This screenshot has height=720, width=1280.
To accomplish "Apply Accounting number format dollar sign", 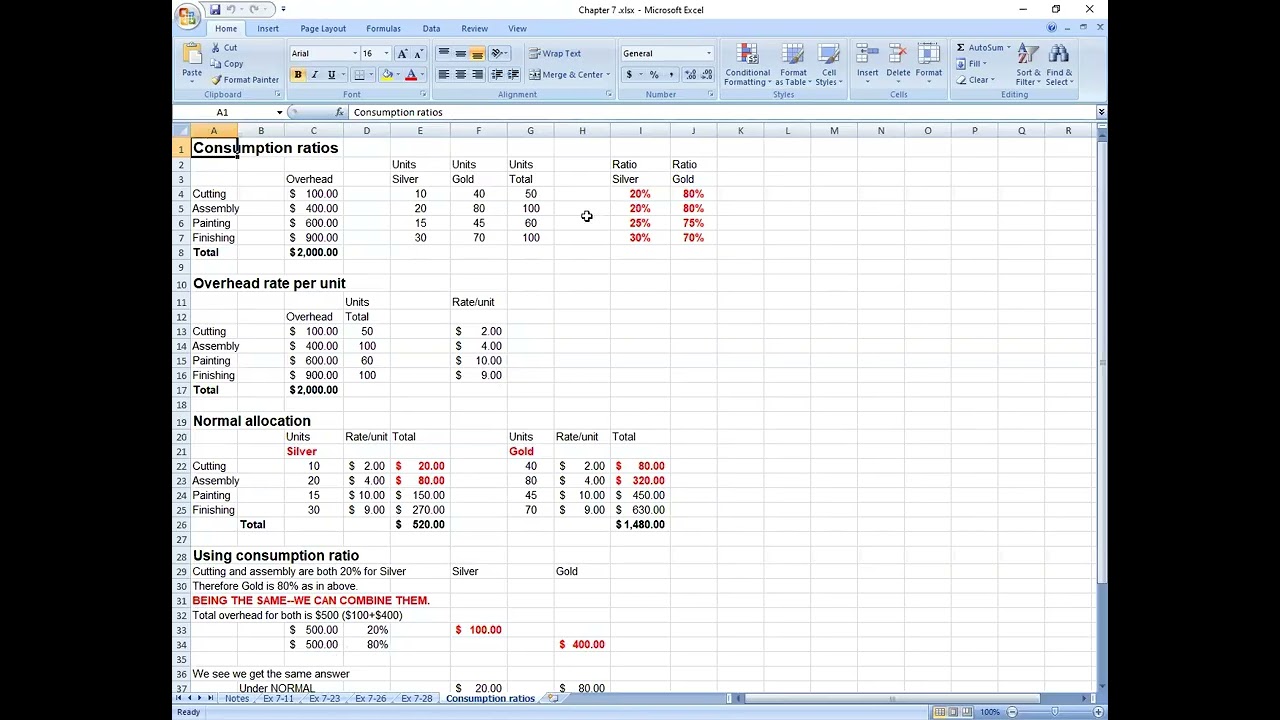I will coord(629,75).
